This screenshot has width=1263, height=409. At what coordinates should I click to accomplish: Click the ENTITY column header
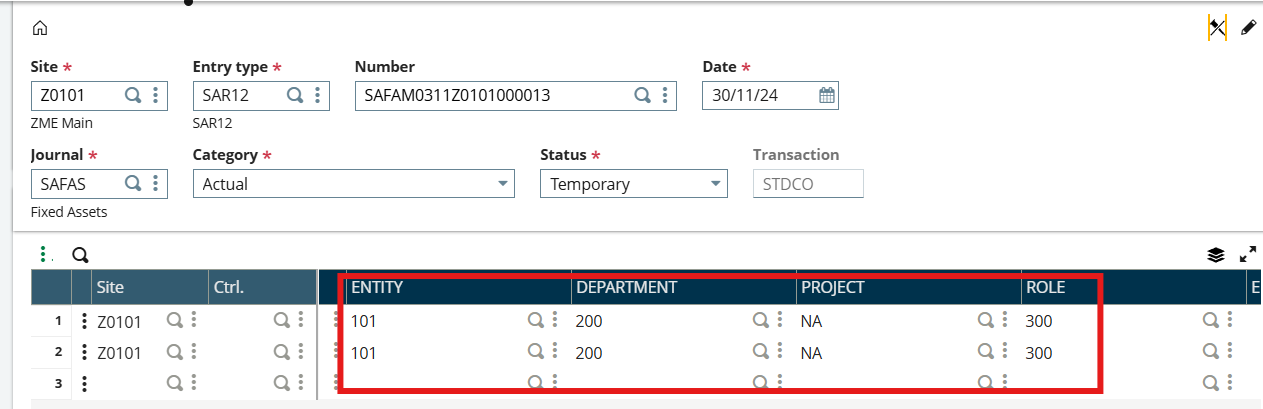tap(459, 287)
